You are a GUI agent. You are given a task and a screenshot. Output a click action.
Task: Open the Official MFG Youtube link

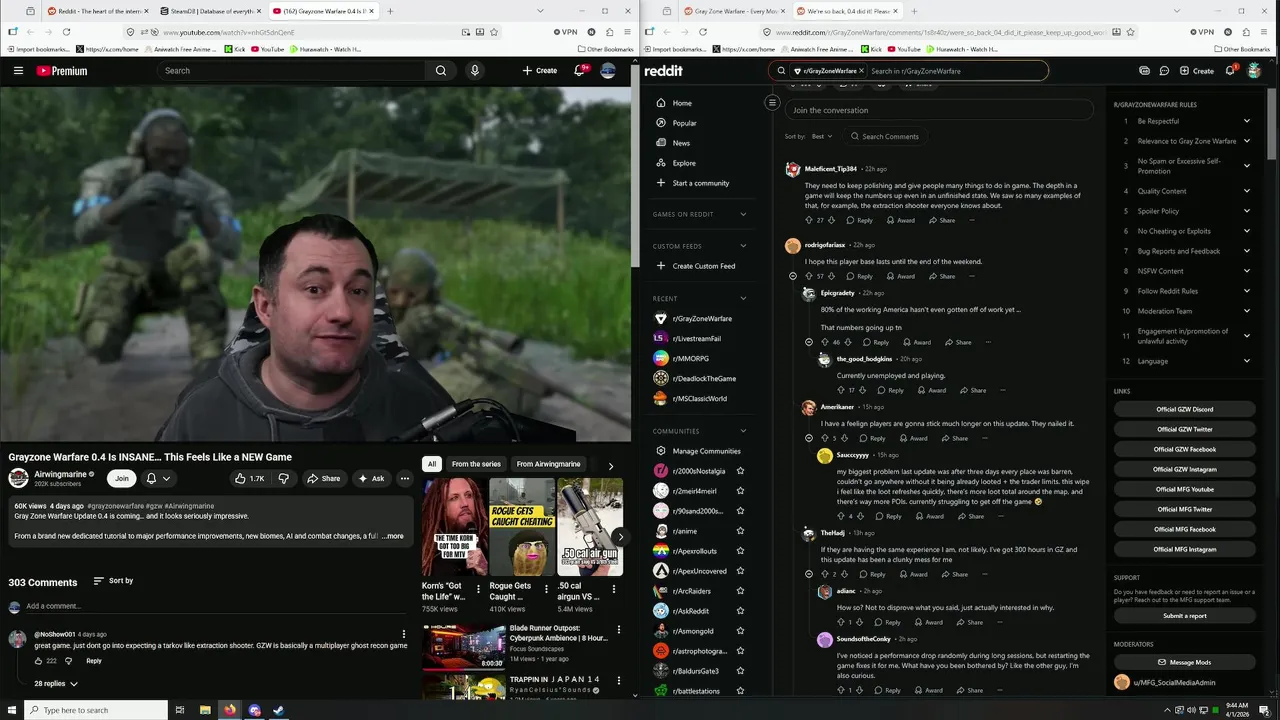[1185, 489]
